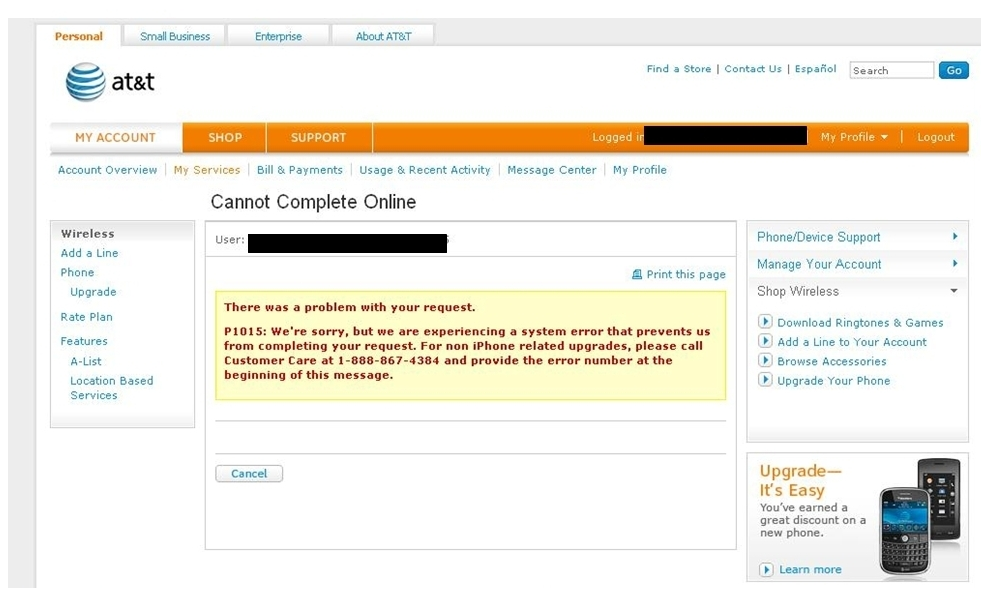Click arrow icon next to Add a Line to Your Account
981x589 pixels.
(765, 341)
